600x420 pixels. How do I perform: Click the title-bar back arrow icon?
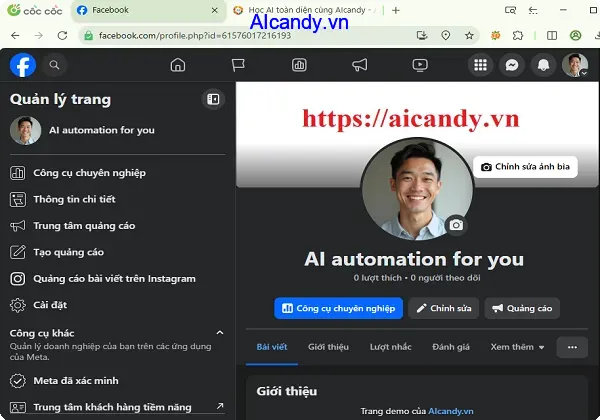[533, 10]
